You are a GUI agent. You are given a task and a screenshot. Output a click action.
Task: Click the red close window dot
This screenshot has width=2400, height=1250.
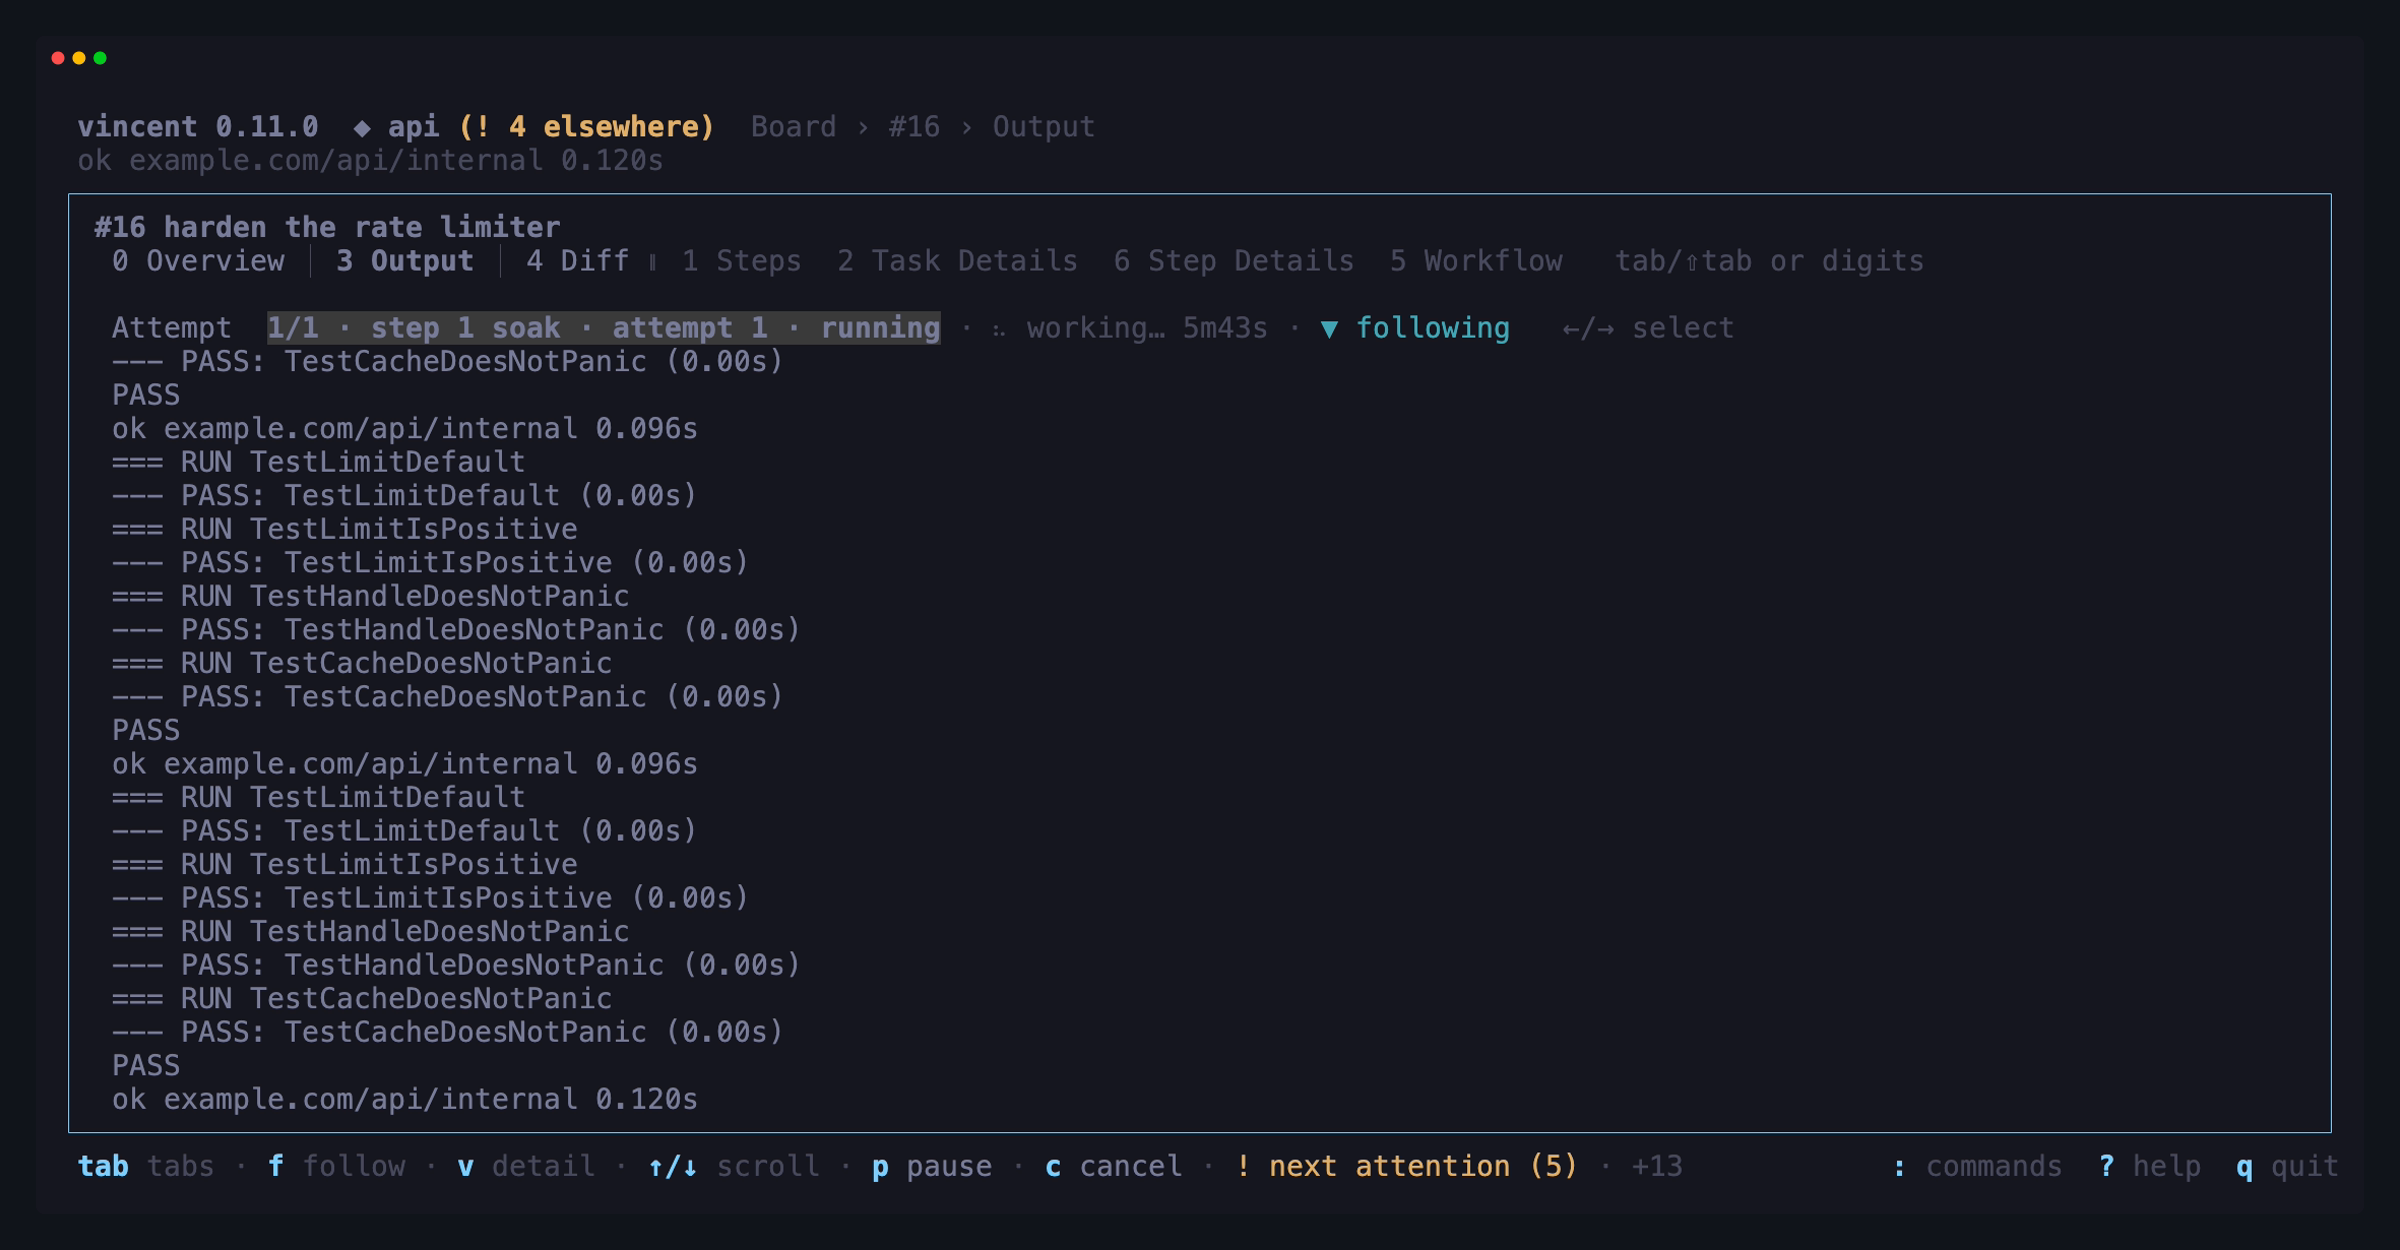(58, 58)
